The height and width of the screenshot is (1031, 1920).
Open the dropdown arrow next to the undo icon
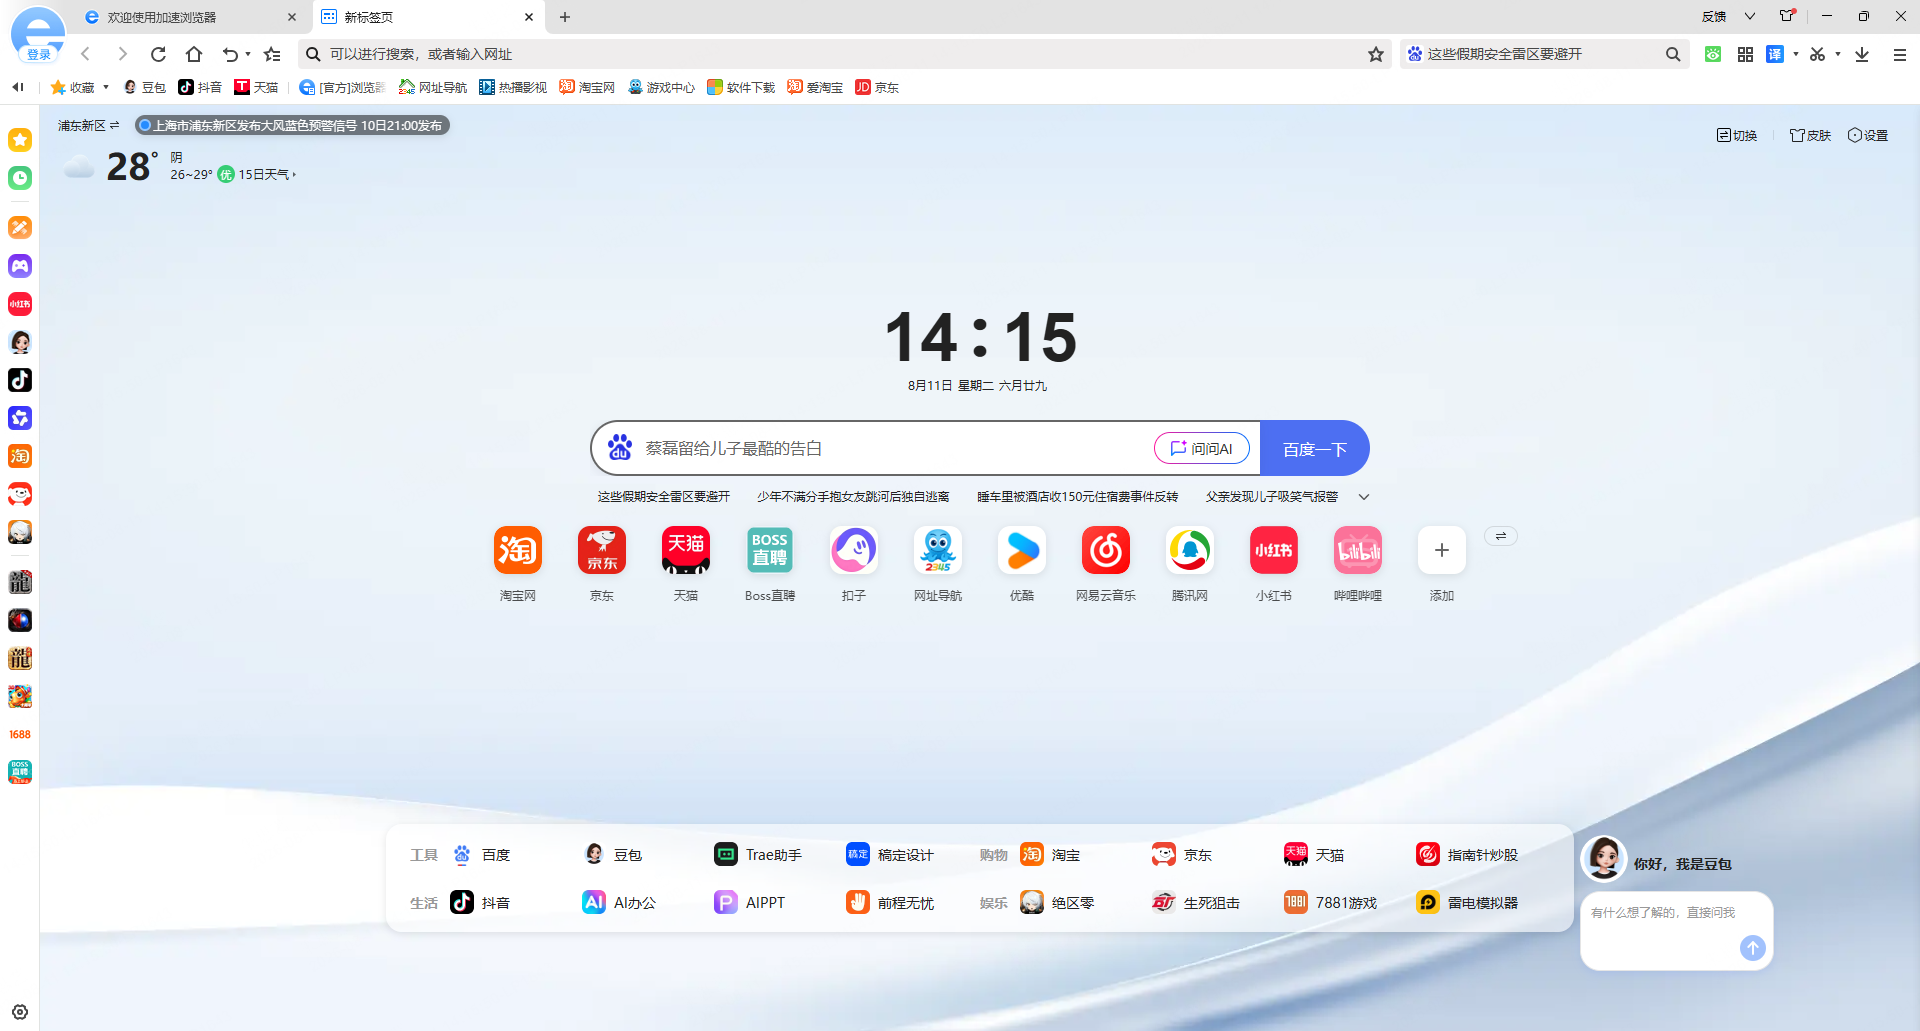pos(248,54)
